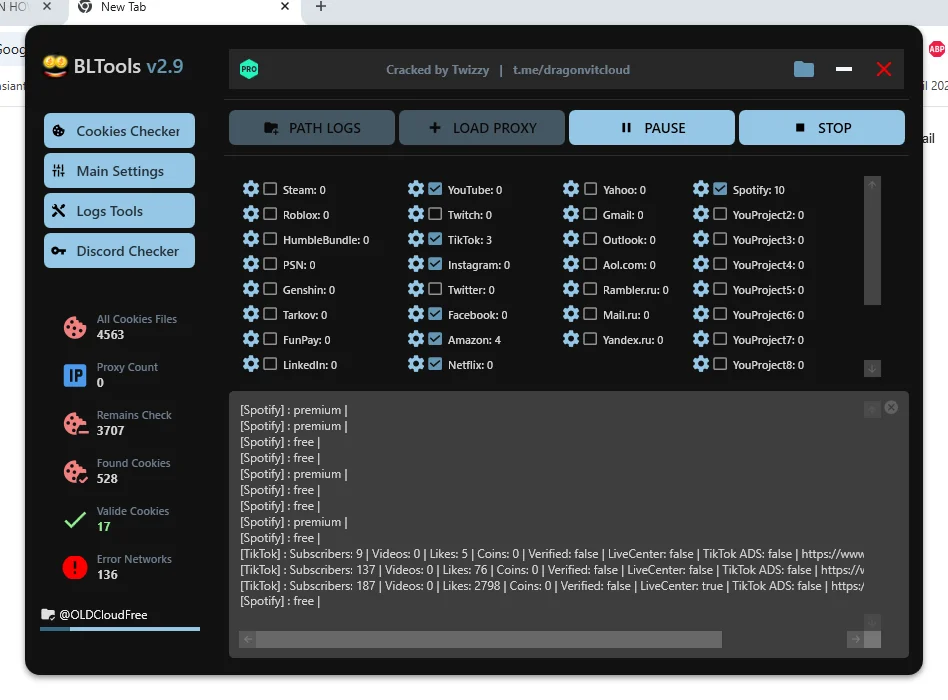Click the ABP extension icon in Chrome
Viewport: 948px width, 700px height.
tap(937, 49)
